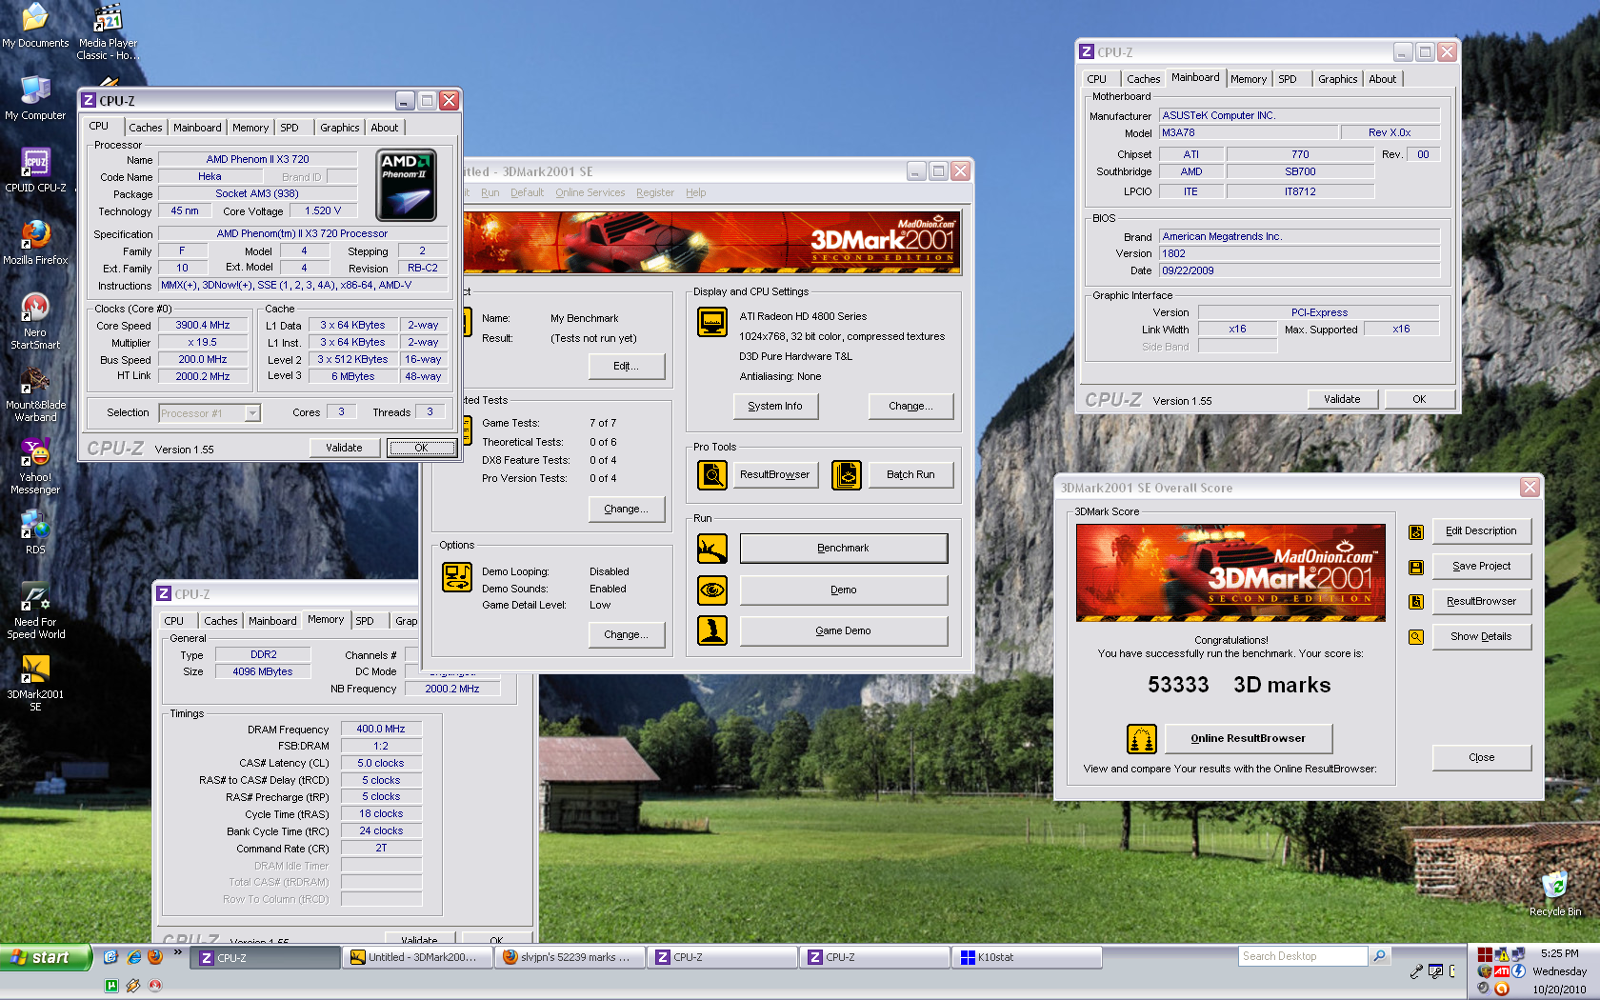Viewport: 1600px width, 1000px height.
Task: Open Yahoo! Messenger desktop icon
Action: click(x=35, y=466)
